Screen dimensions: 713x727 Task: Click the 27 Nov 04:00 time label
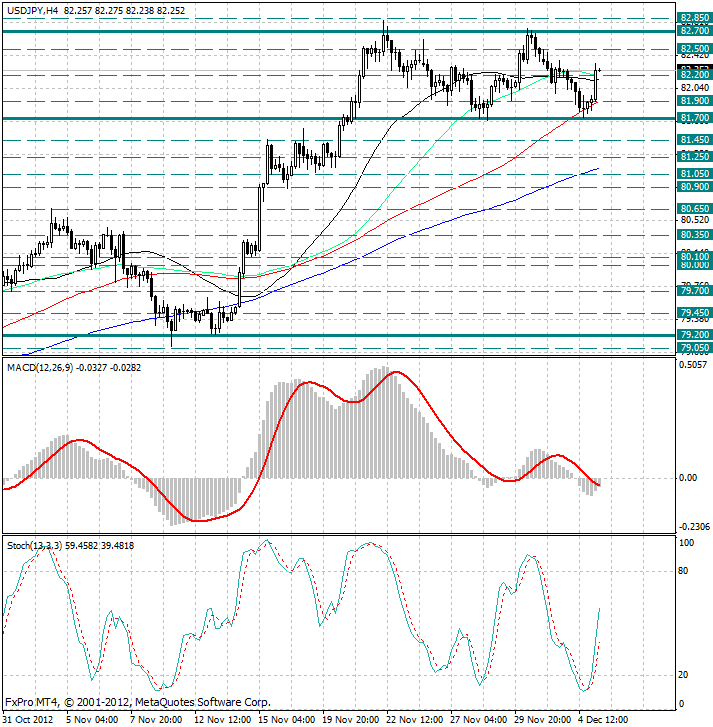(478, 720)
